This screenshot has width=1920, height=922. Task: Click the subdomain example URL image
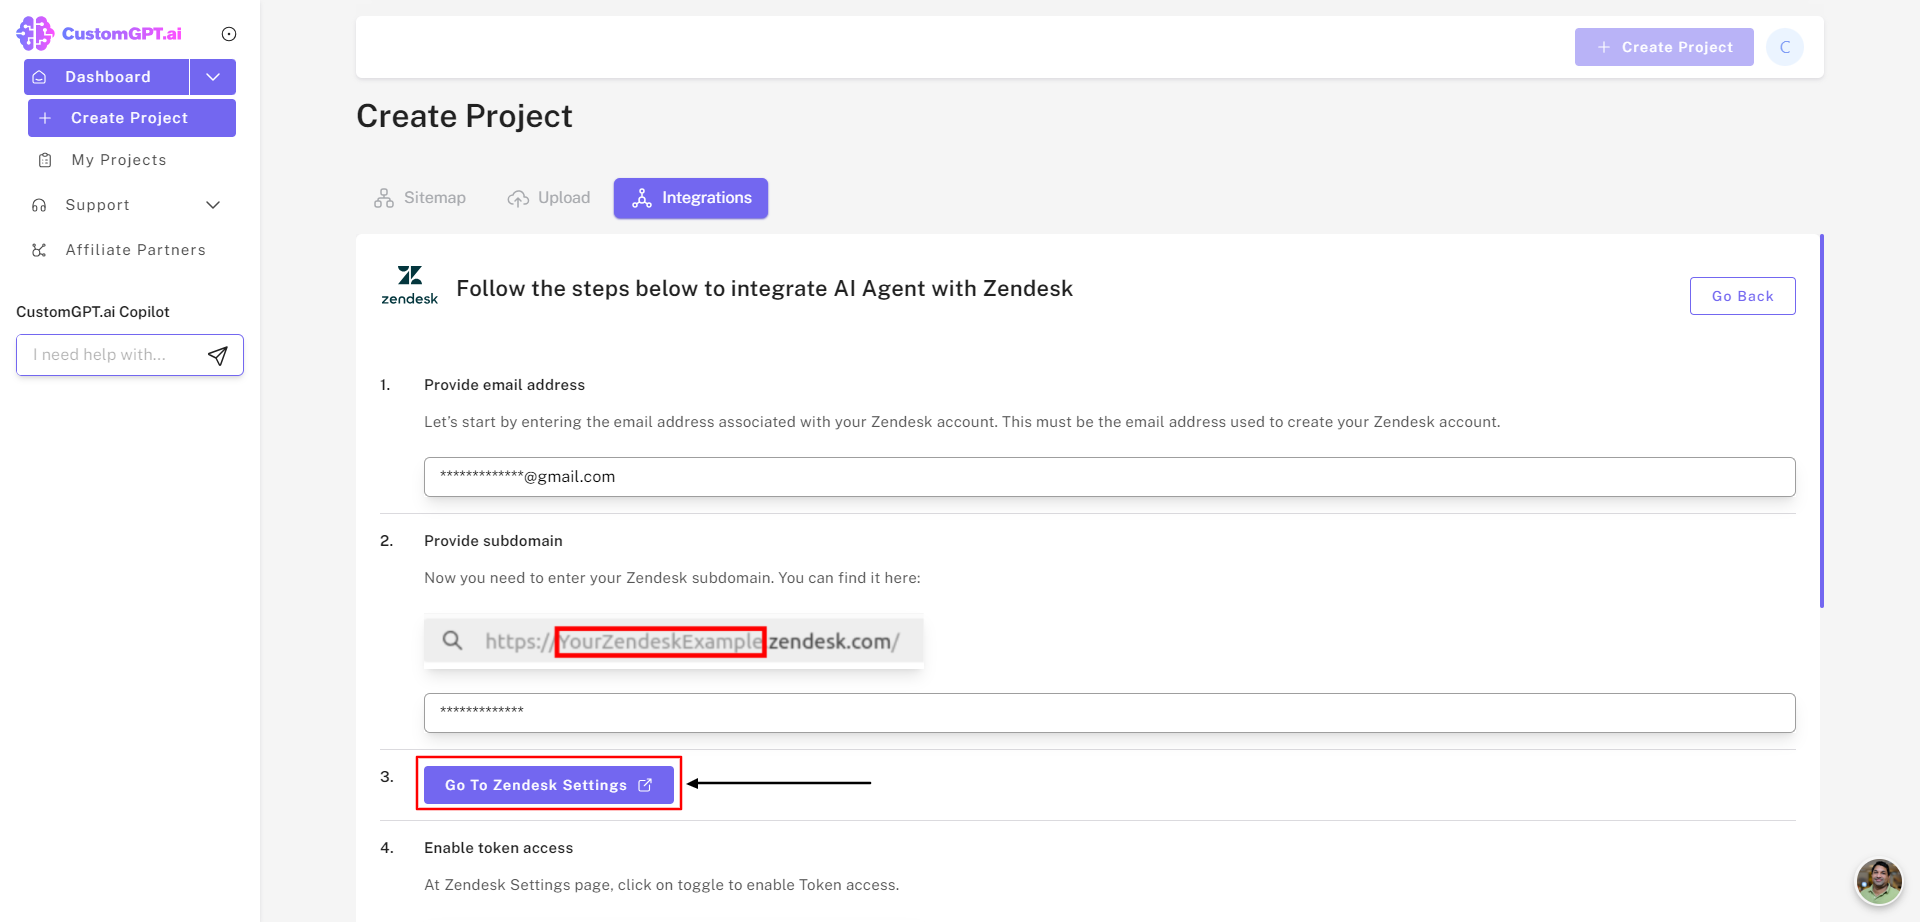click(x=673, y=642)
